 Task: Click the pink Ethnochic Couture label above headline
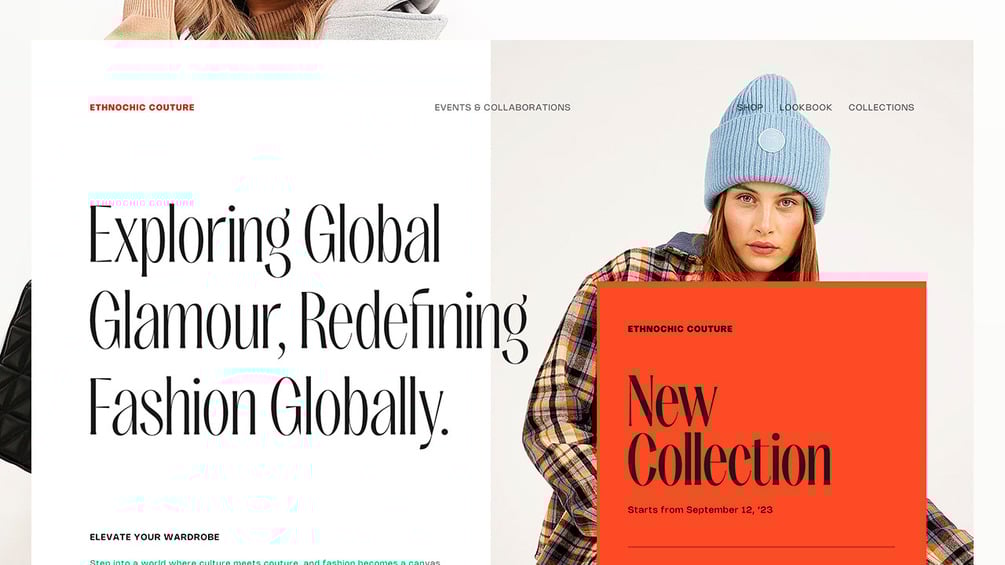tap(142, 203)
